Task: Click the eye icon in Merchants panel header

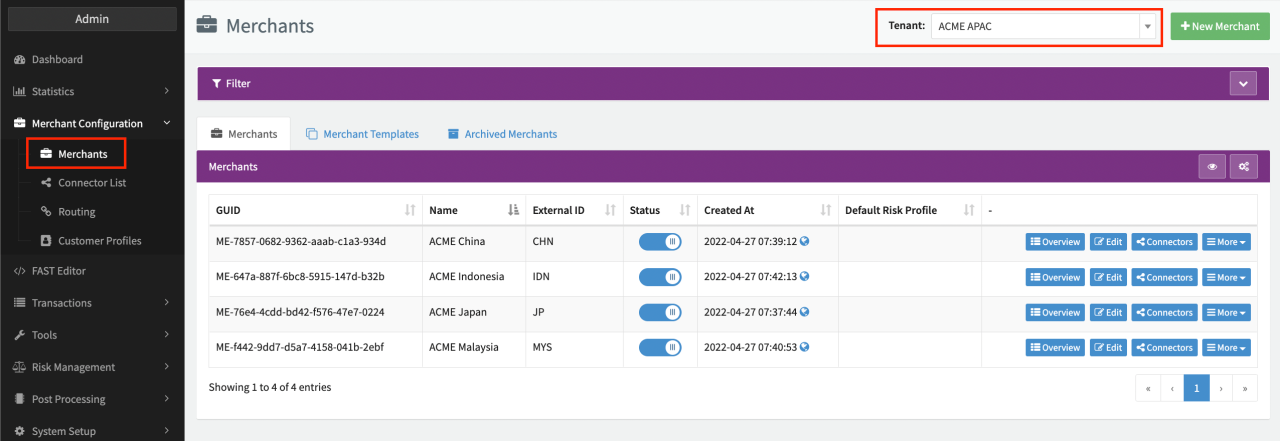Action: click(1212, 167)
